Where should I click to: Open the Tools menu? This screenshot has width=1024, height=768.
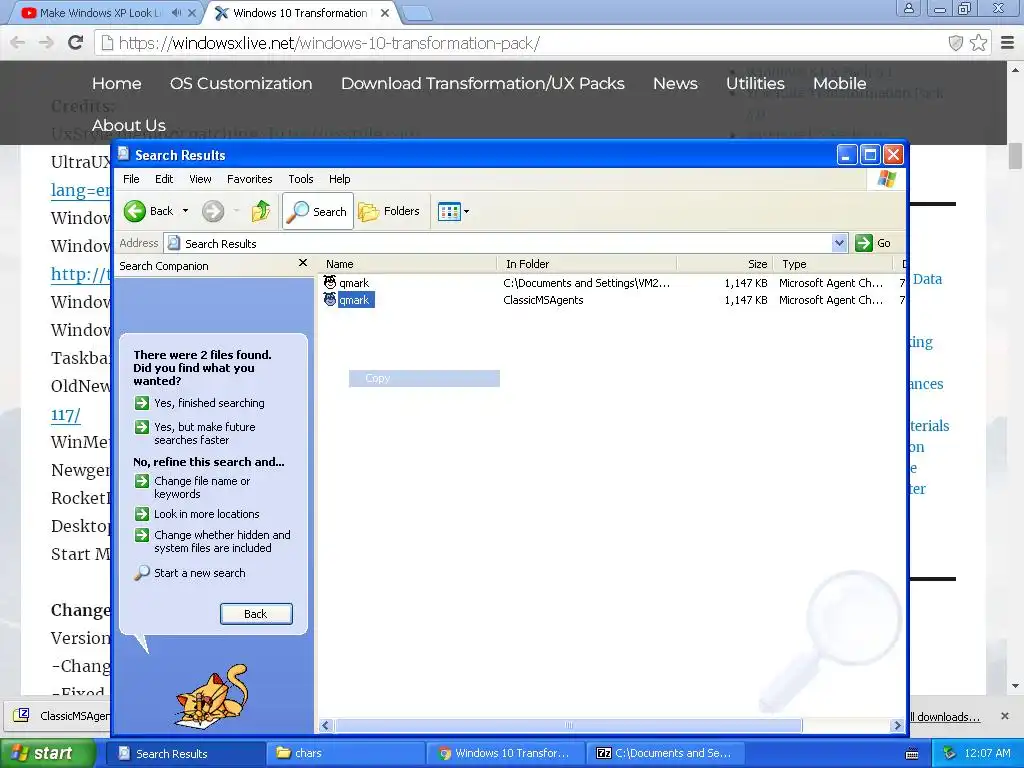coord(300,179)
